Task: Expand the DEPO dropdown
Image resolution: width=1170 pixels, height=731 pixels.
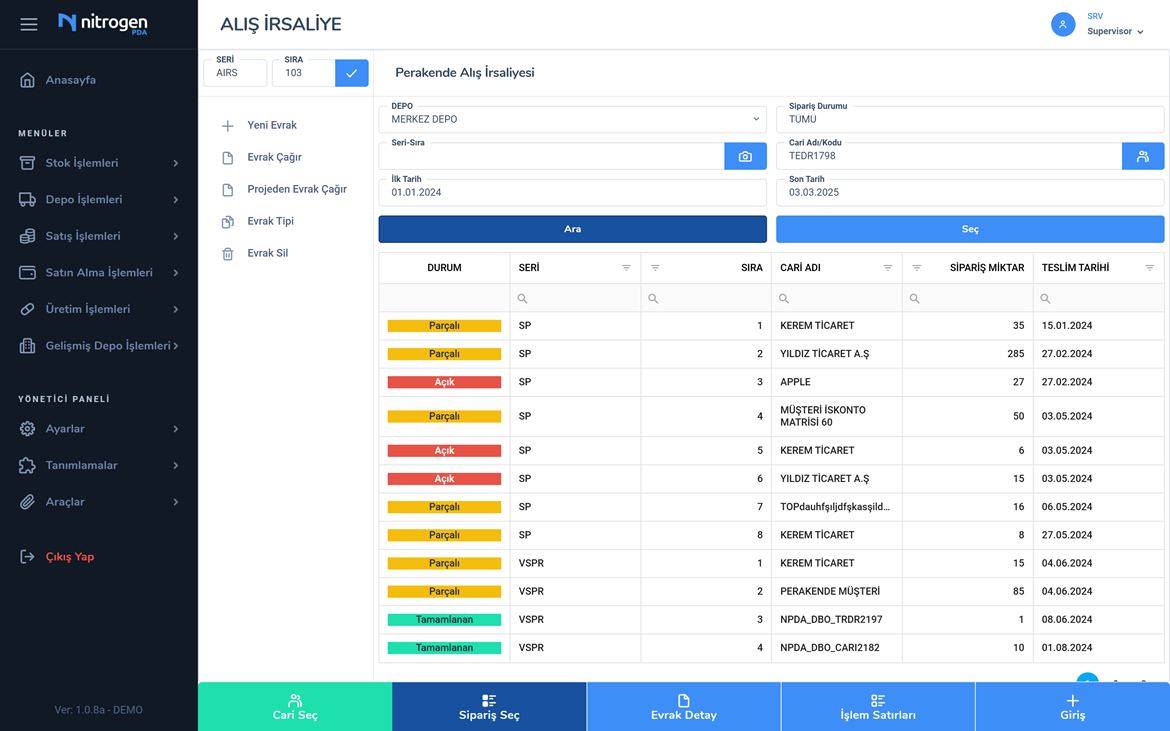Action: tap(755, 119)
